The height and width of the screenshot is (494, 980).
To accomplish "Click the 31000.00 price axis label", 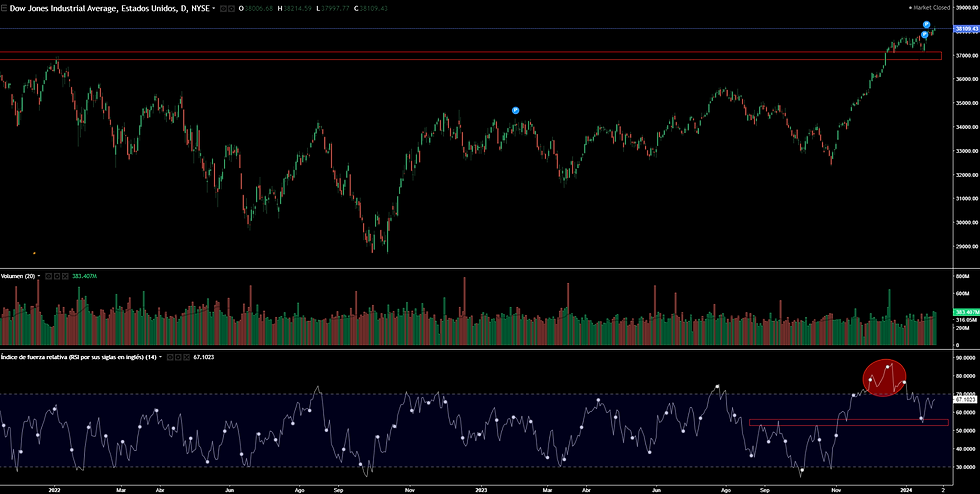I will coord(966,199).
